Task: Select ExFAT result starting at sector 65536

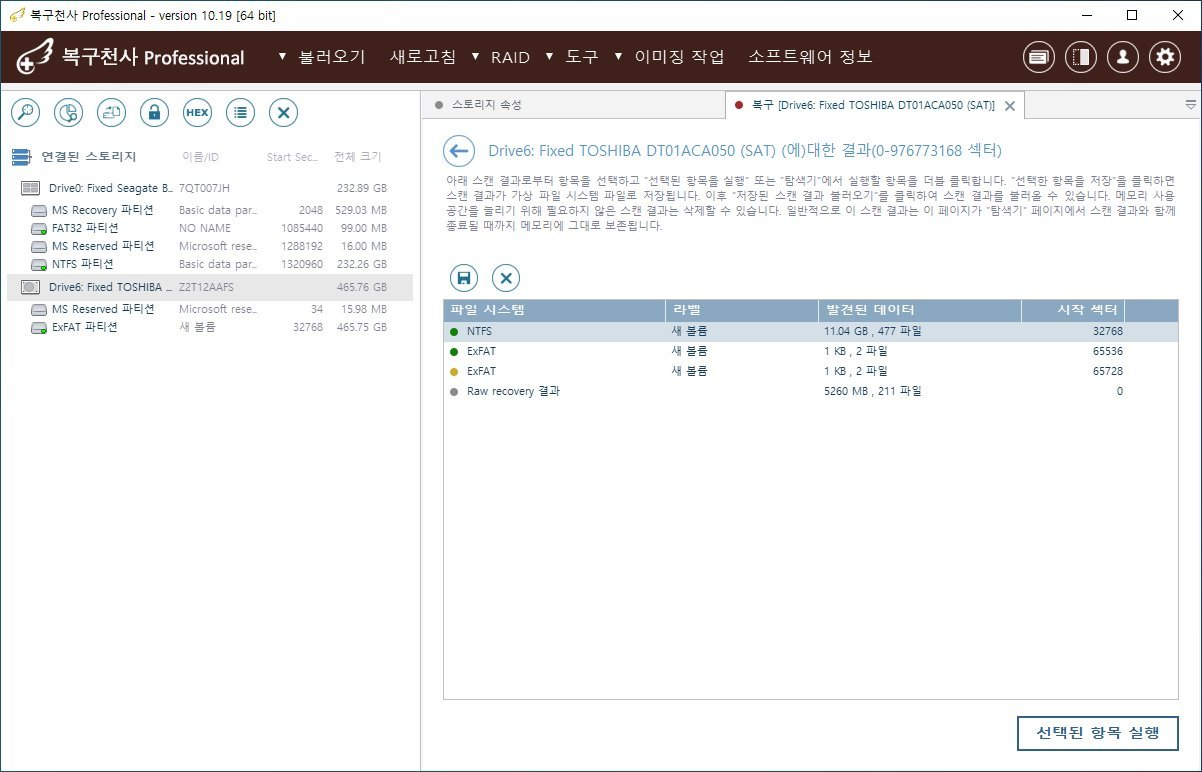Action: [811, 351]
